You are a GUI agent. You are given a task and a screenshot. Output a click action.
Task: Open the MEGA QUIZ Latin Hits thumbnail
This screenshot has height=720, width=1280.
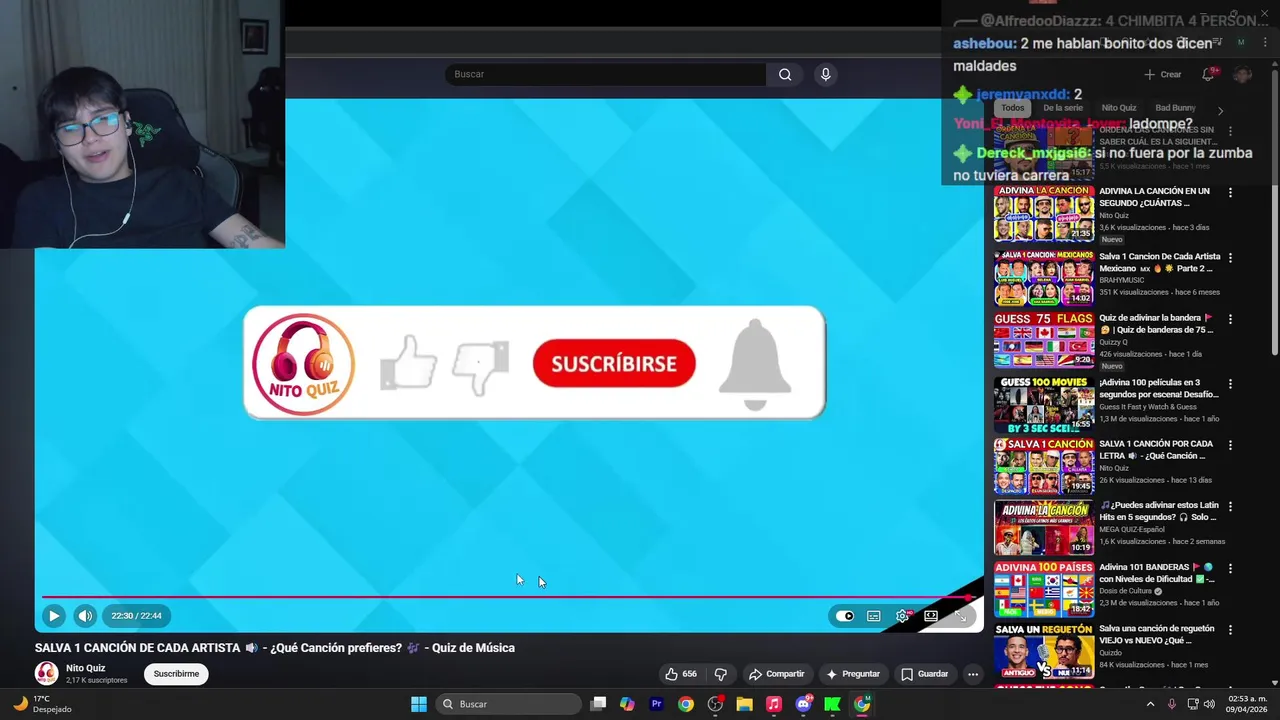[x=1044, y=528]
